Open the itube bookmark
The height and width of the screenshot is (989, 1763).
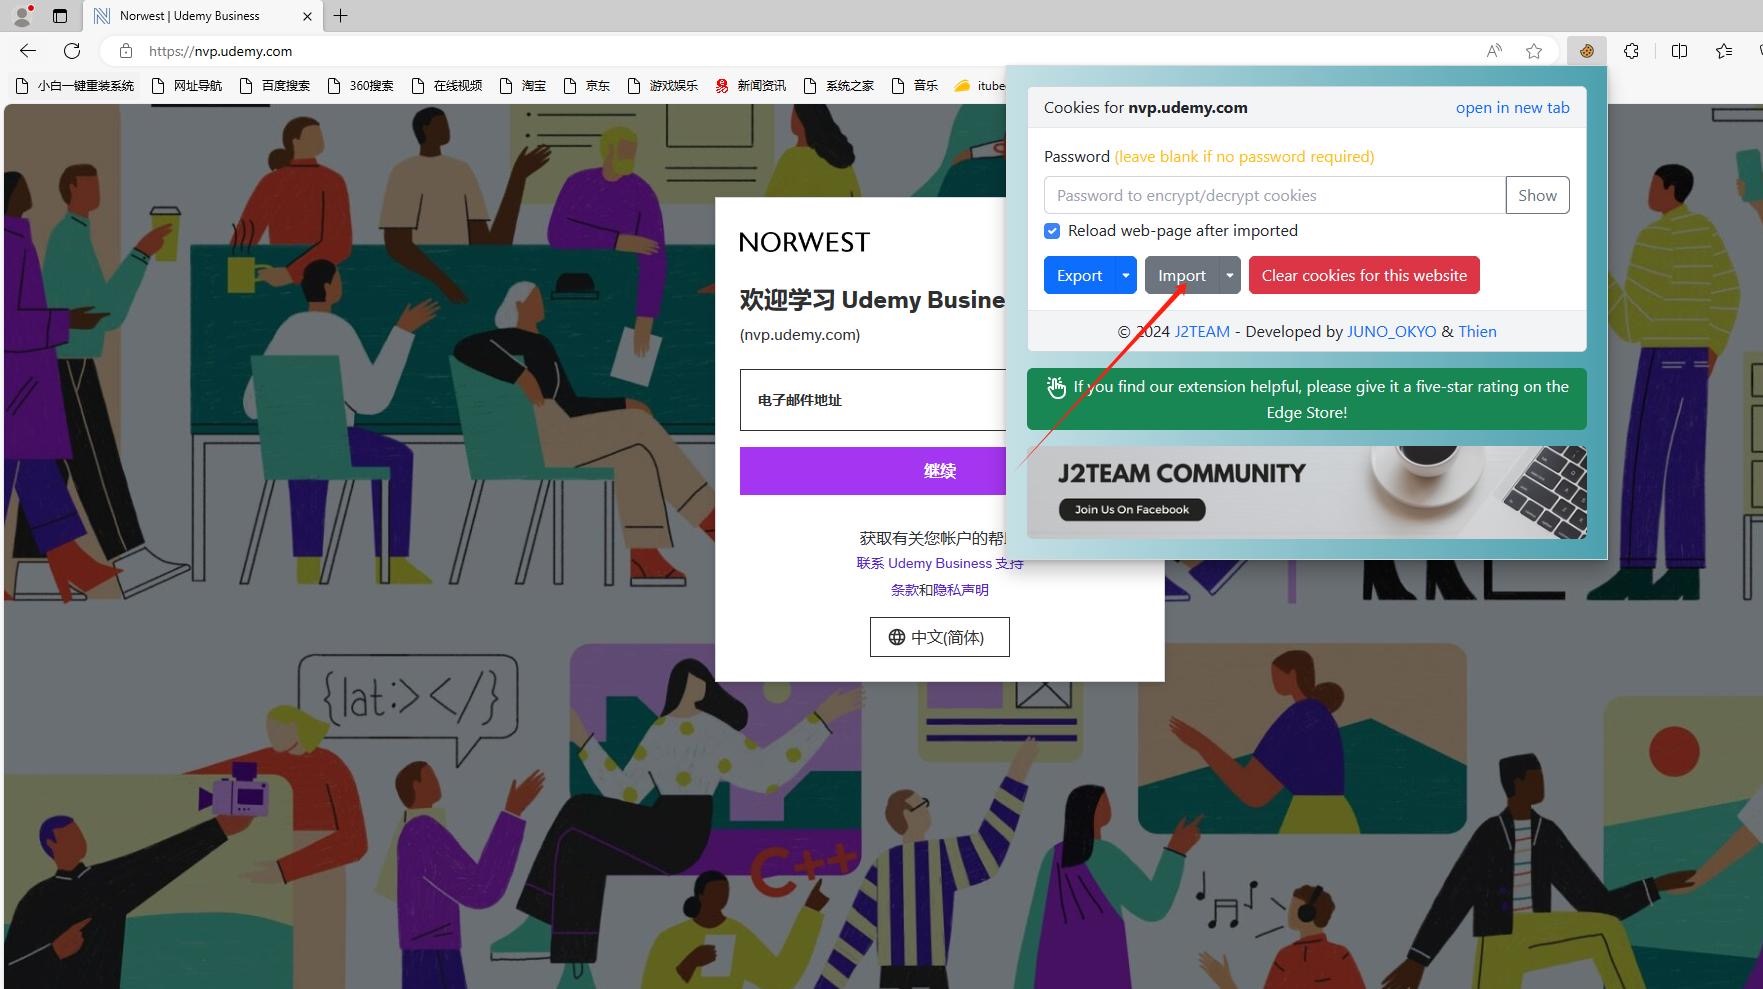[x=980, y=86]
